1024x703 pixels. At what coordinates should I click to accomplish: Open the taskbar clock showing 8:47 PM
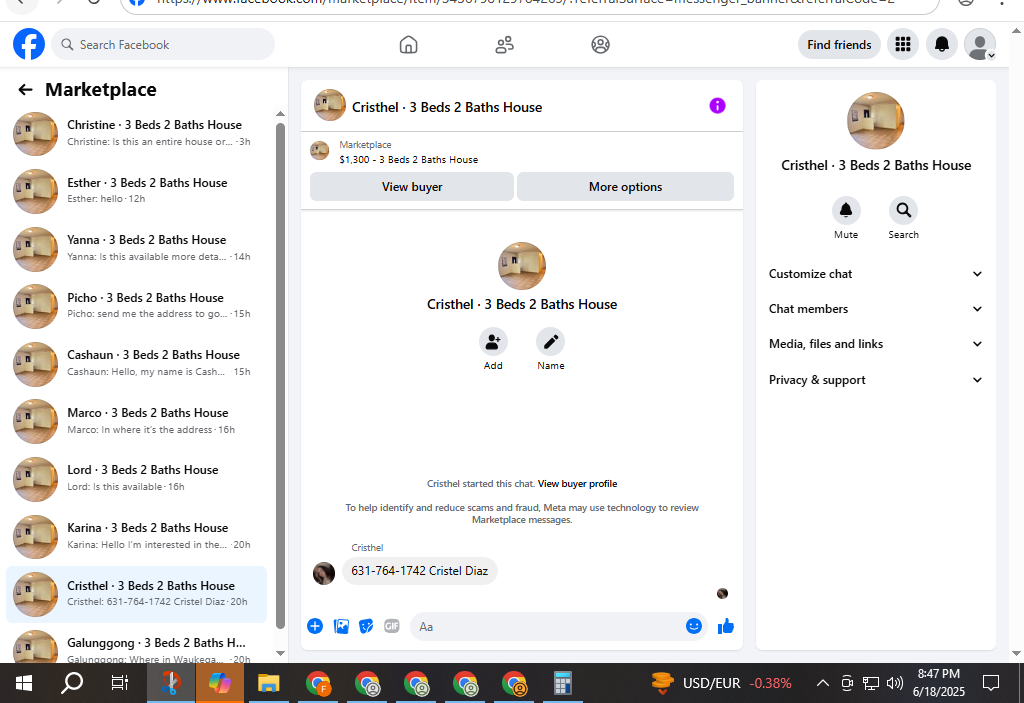(x=938, y=683)
